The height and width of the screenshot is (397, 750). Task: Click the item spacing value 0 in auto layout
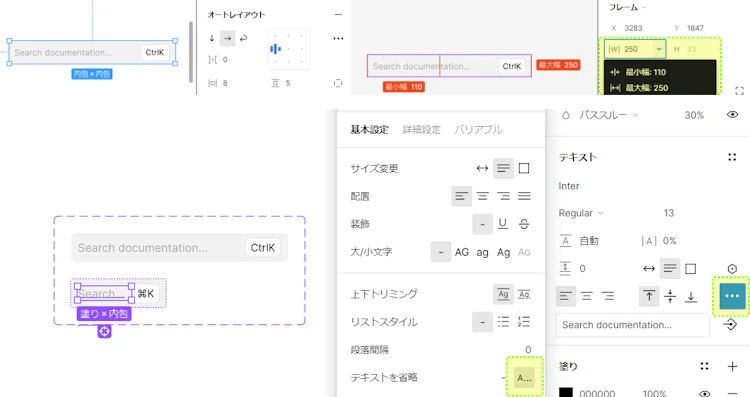[x=225, y=59]
